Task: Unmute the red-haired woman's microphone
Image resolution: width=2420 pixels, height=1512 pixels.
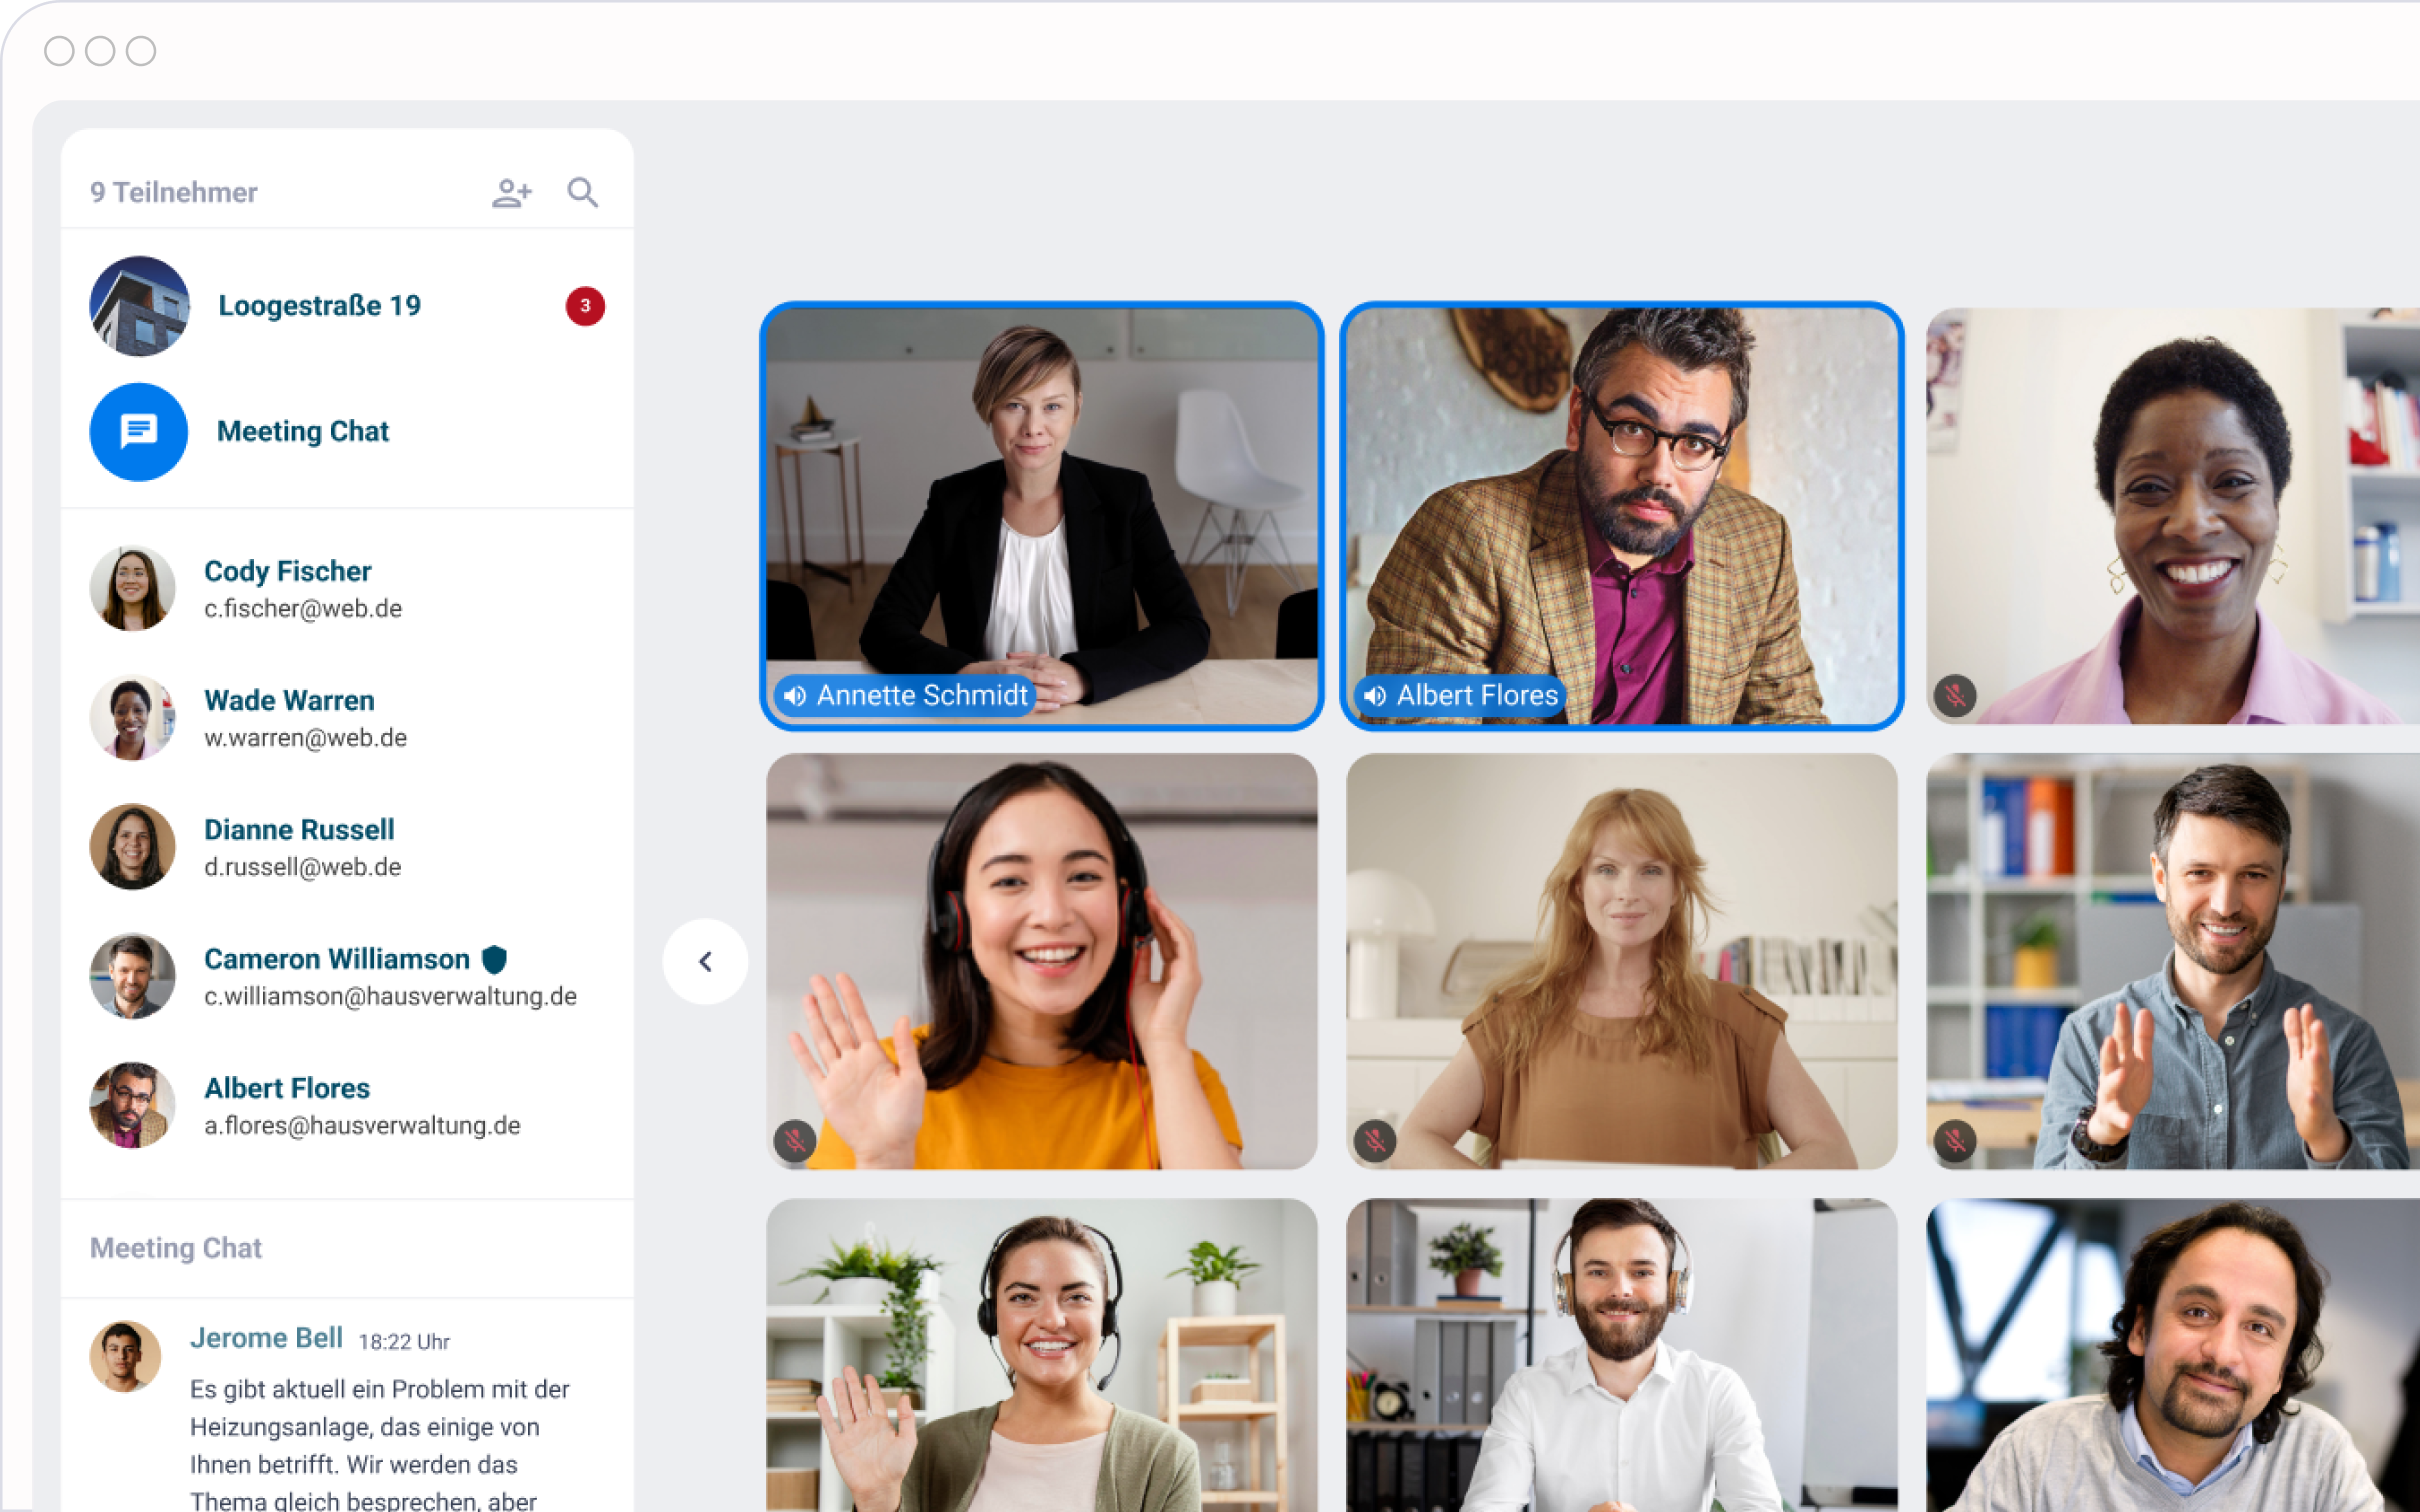Action: (x=1374, y=1138)
